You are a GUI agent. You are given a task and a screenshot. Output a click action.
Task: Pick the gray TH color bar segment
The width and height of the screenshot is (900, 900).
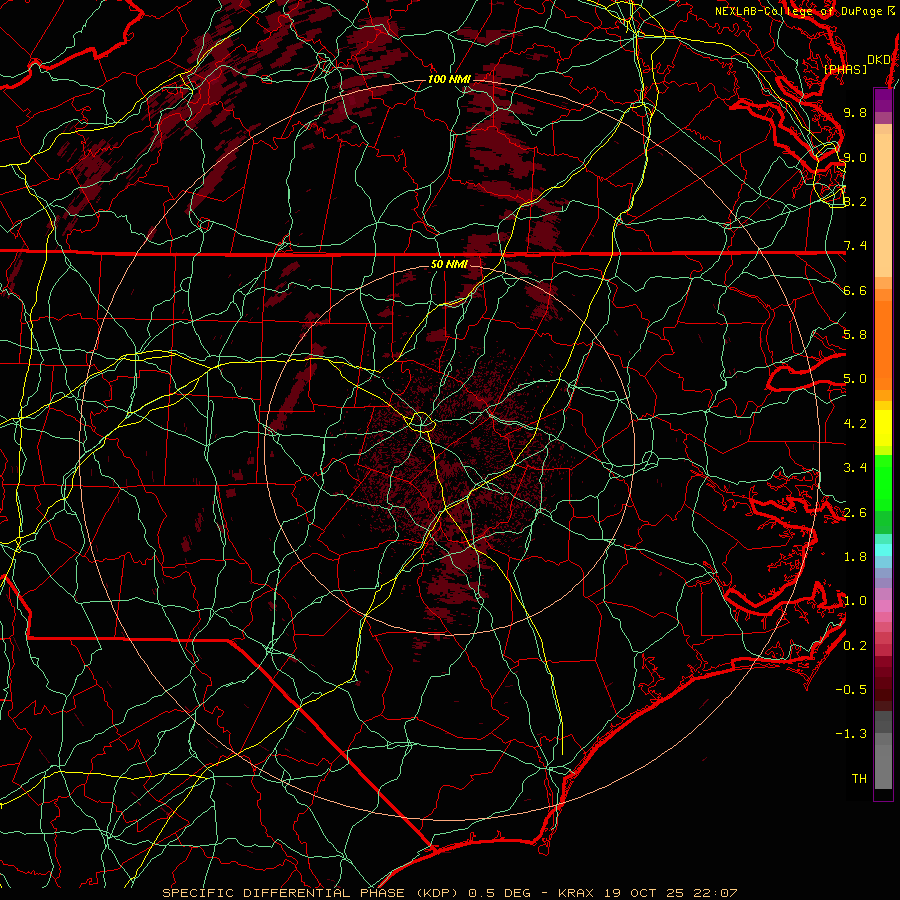884,766
